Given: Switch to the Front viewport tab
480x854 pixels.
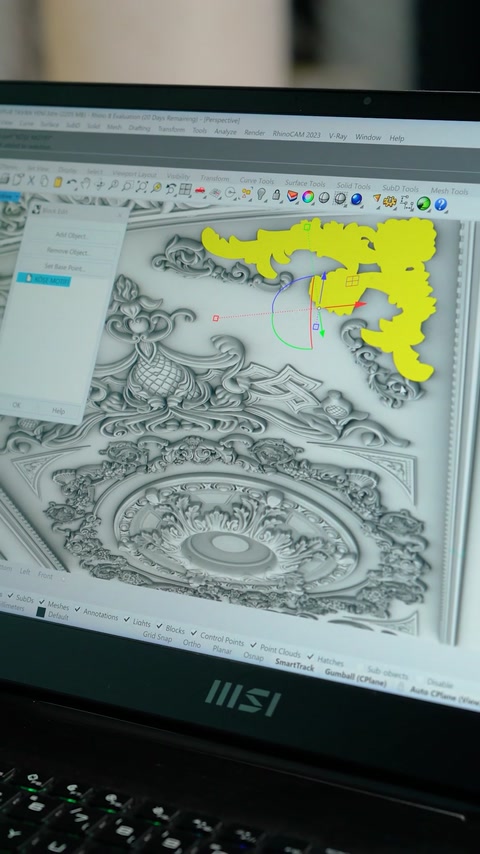Looking at the screenshot, I should point(45,575).
